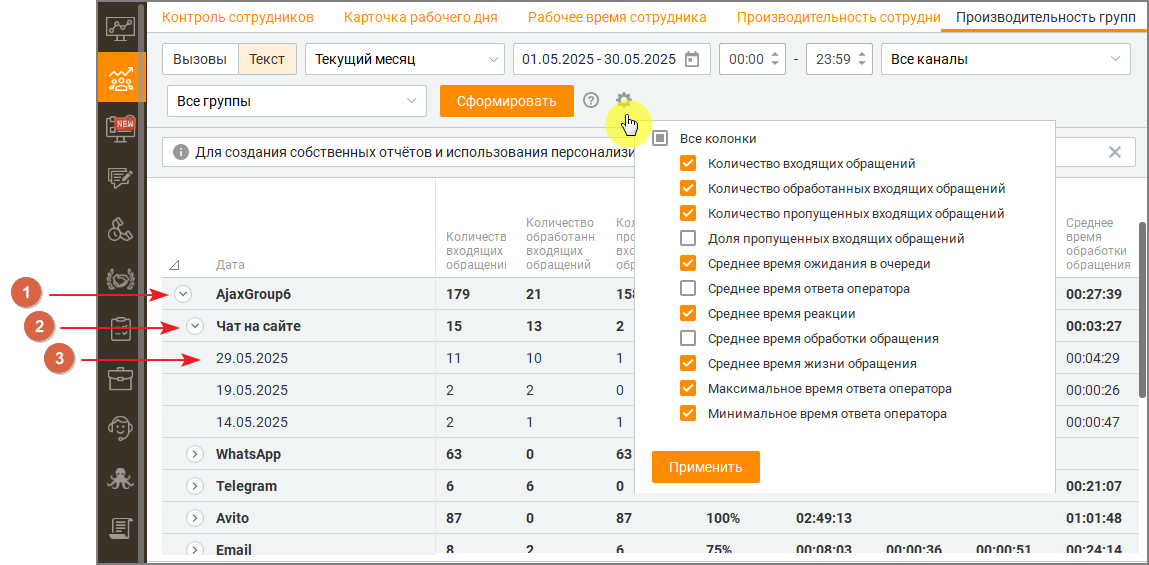Click the 02:49:13 value in Avito row
Image resolution: width=1149 pixels, height=565 pixels.
click(x=824, y=518)
